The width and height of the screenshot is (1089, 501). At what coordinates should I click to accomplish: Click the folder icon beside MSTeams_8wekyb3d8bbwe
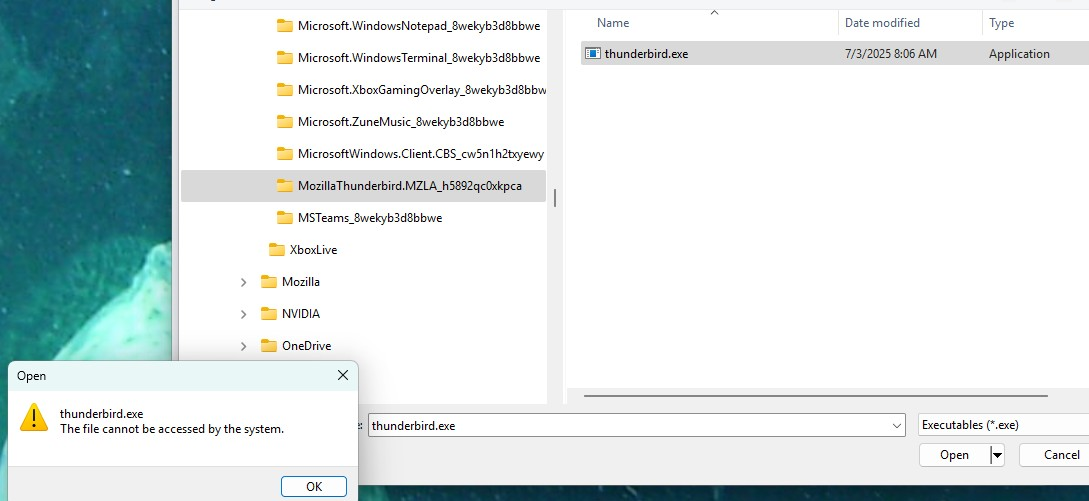tap(285, 217)
